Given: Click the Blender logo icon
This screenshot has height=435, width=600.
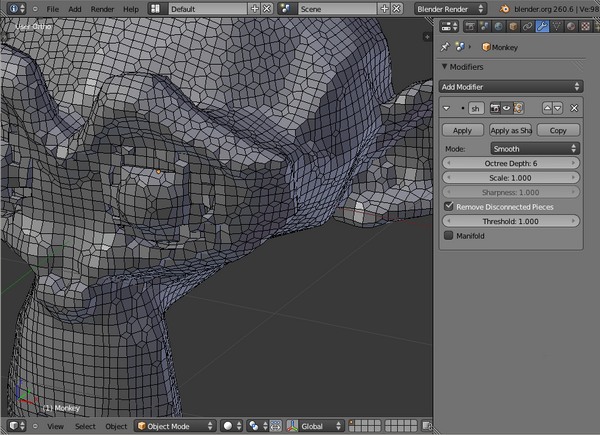Looking at the screenshot, I should click(504, 9).
